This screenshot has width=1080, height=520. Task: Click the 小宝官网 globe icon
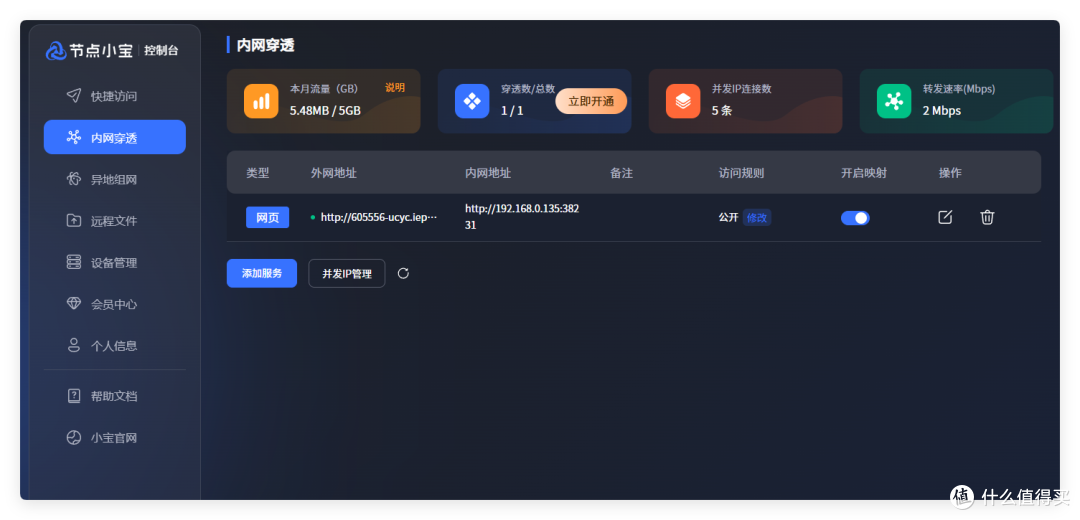click(x=74, y=437)
